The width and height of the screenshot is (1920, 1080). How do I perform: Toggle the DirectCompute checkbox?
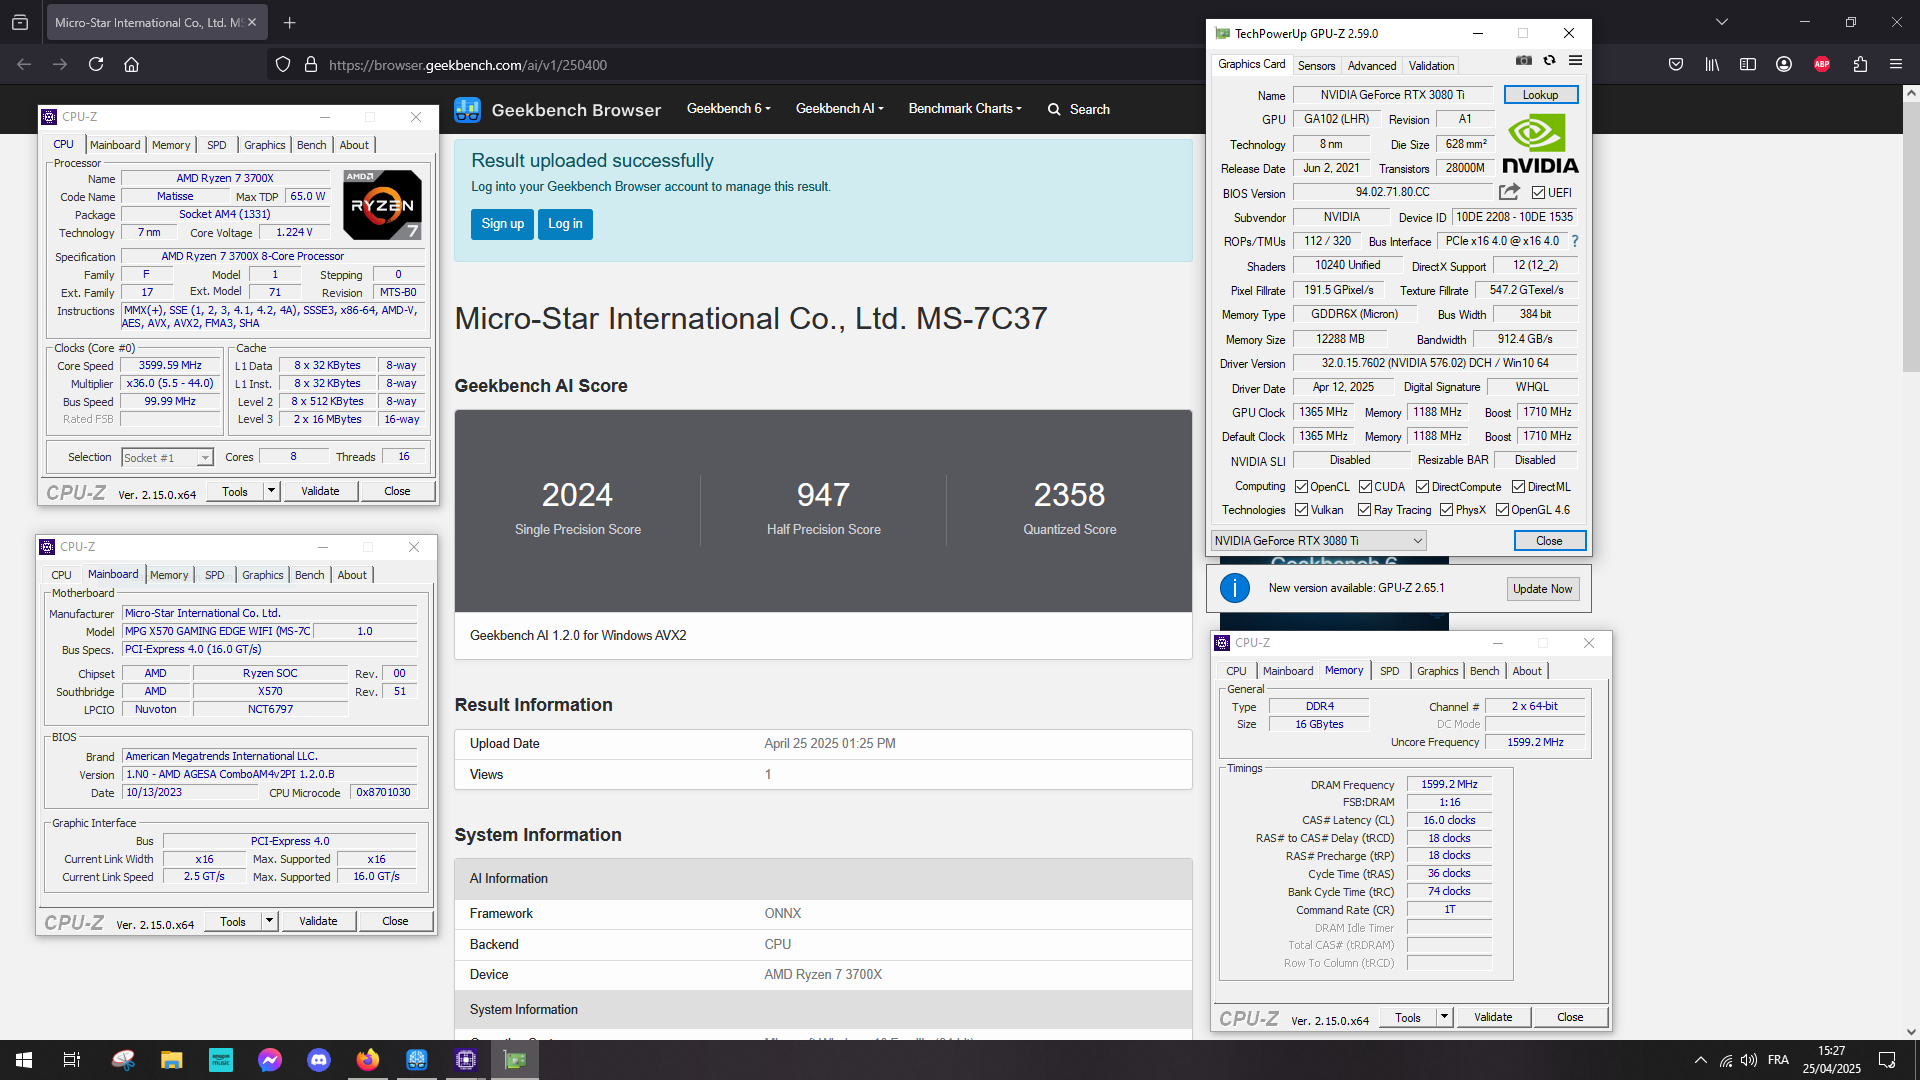[1422, 487]
